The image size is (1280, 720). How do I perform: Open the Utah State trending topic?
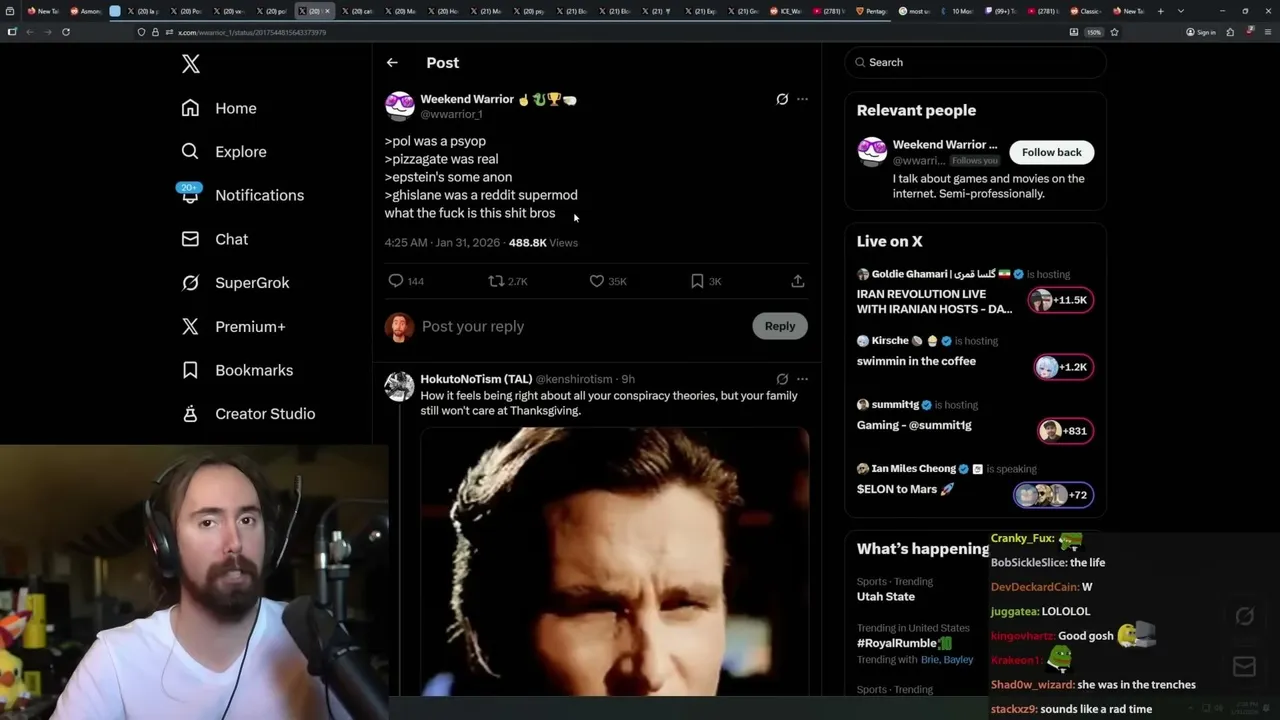click(886, 596)
